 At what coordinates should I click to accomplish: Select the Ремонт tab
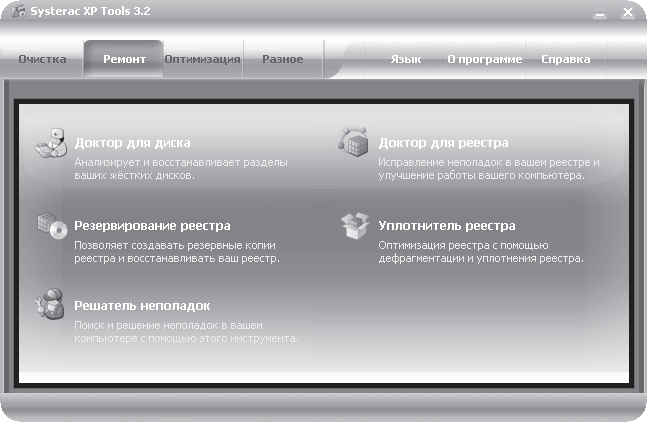[124, 59]
